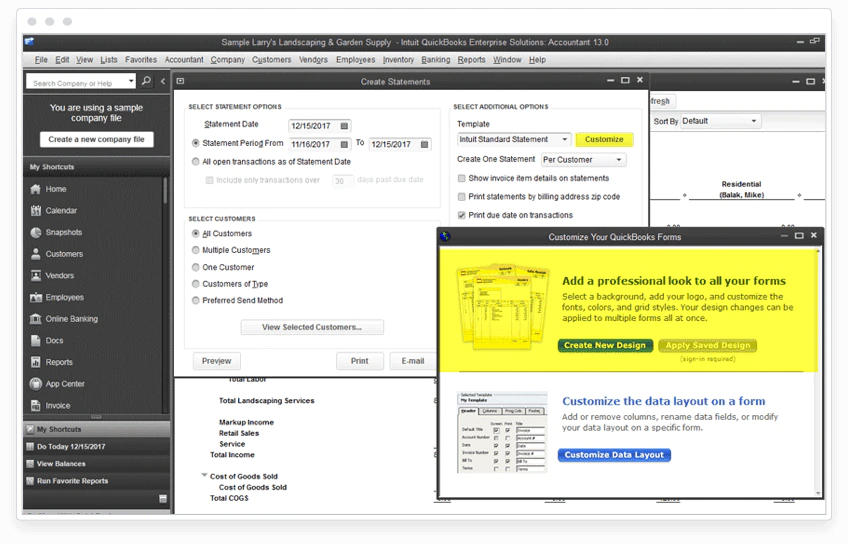Open the Online Banking shortcut

coord(71,319)
